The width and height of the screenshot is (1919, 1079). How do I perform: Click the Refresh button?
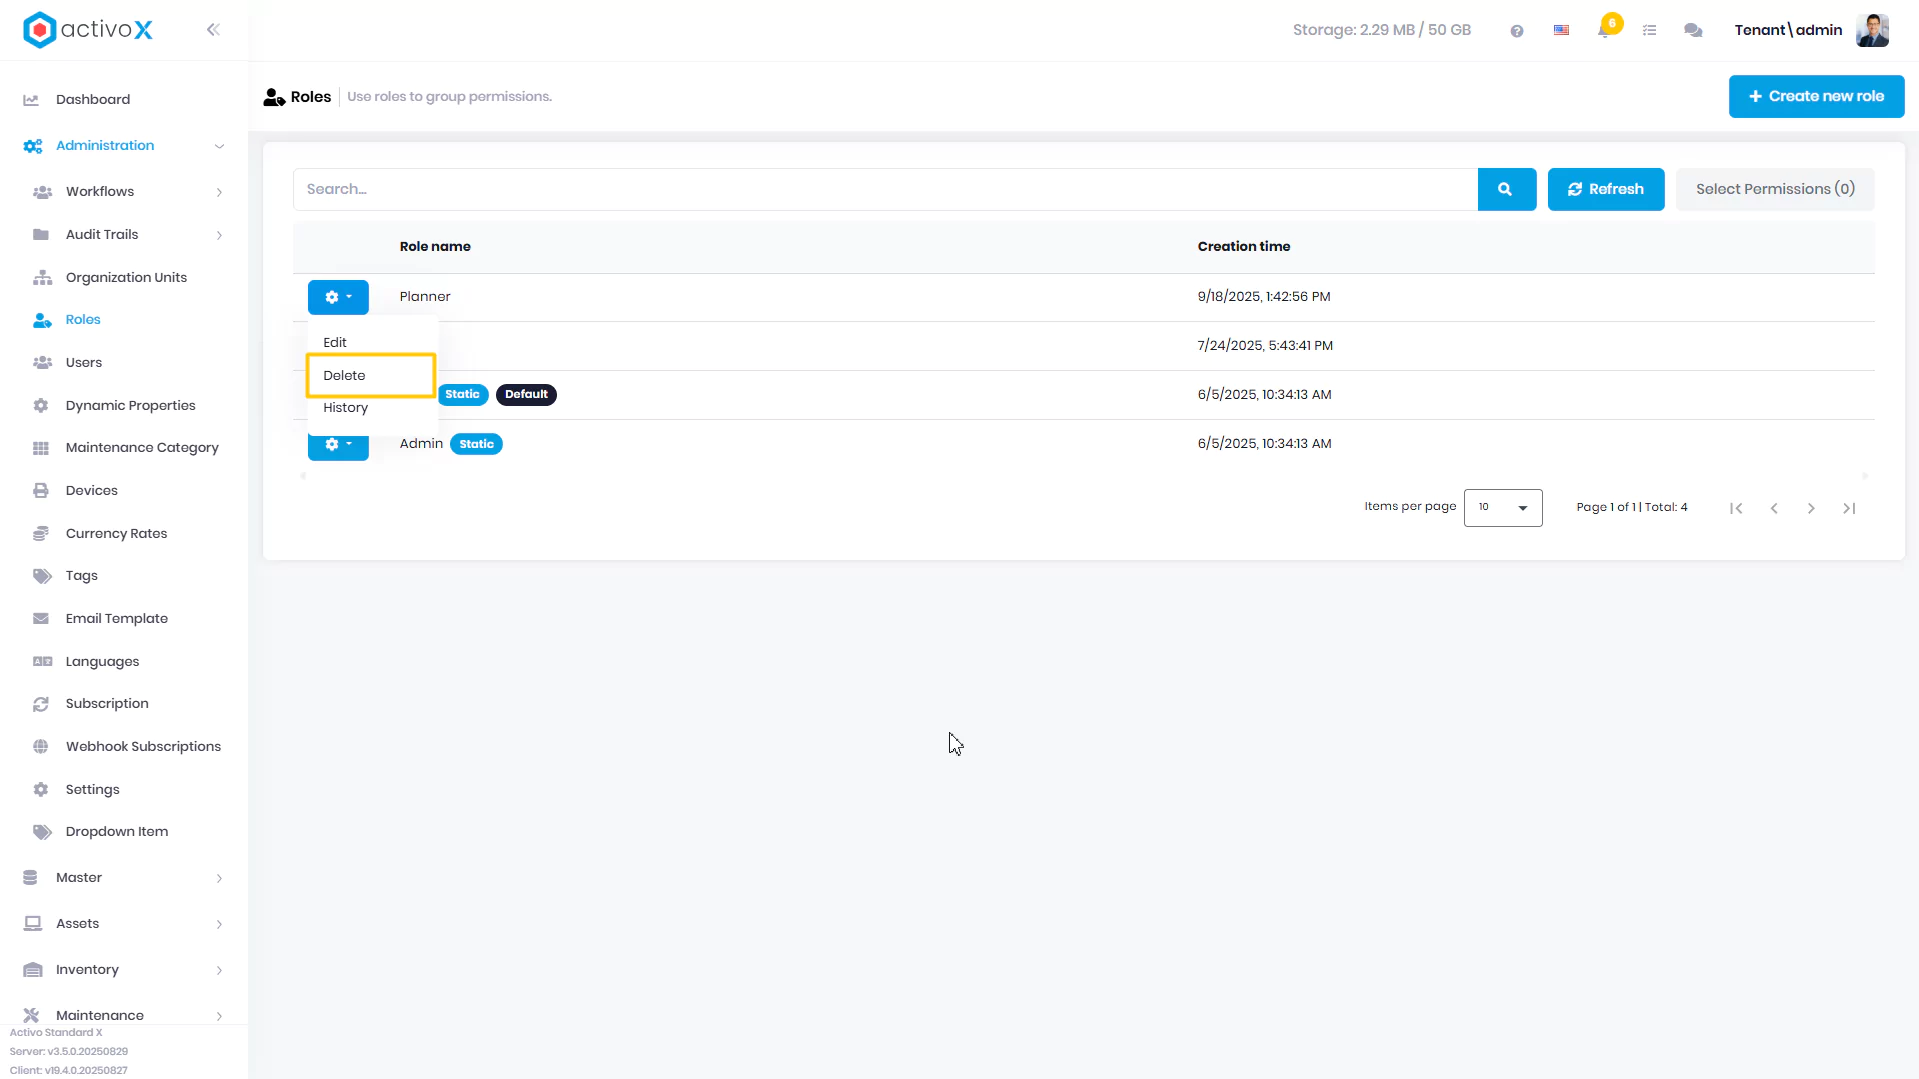click(x=1605, y=189)
